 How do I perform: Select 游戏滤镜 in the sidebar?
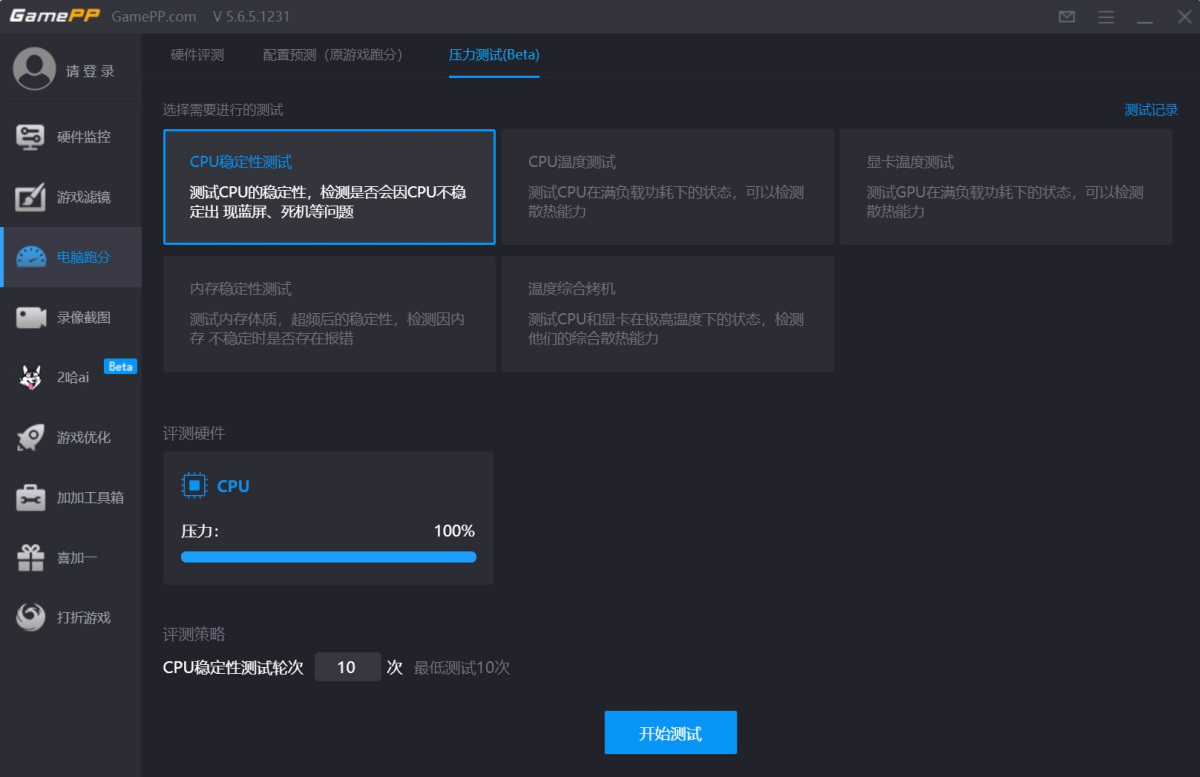coord(70,197)
